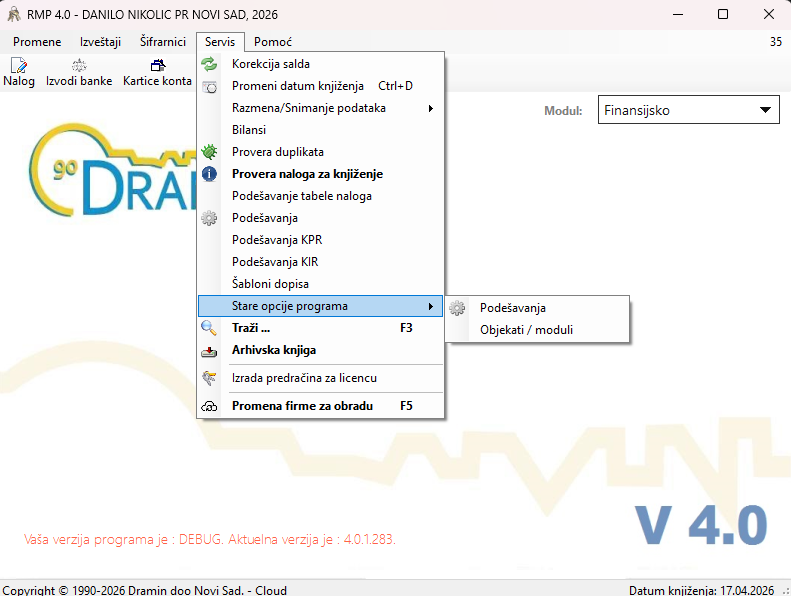Image resolution: width=791 pixels, height=596 pixels.
Task: Choose Objekati / moduli submenu entry
Action: pos(538,330)
